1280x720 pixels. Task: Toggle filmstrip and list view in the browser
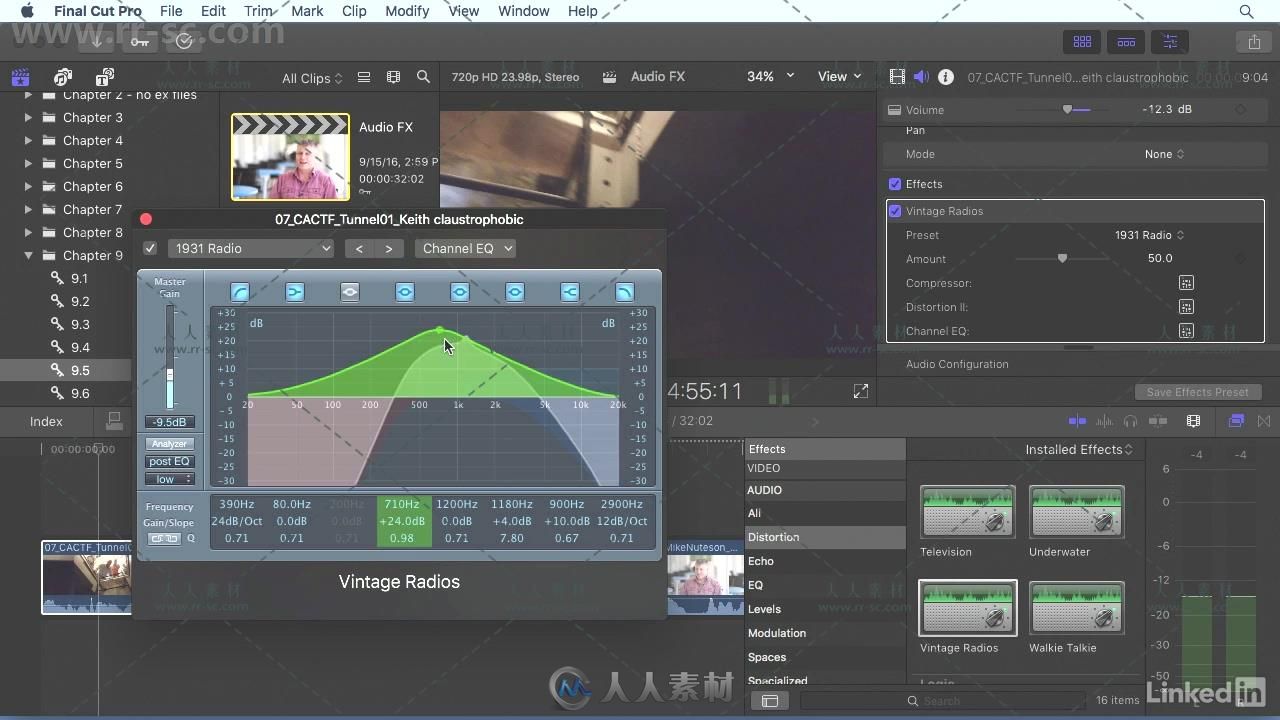[x=364, y=77]
